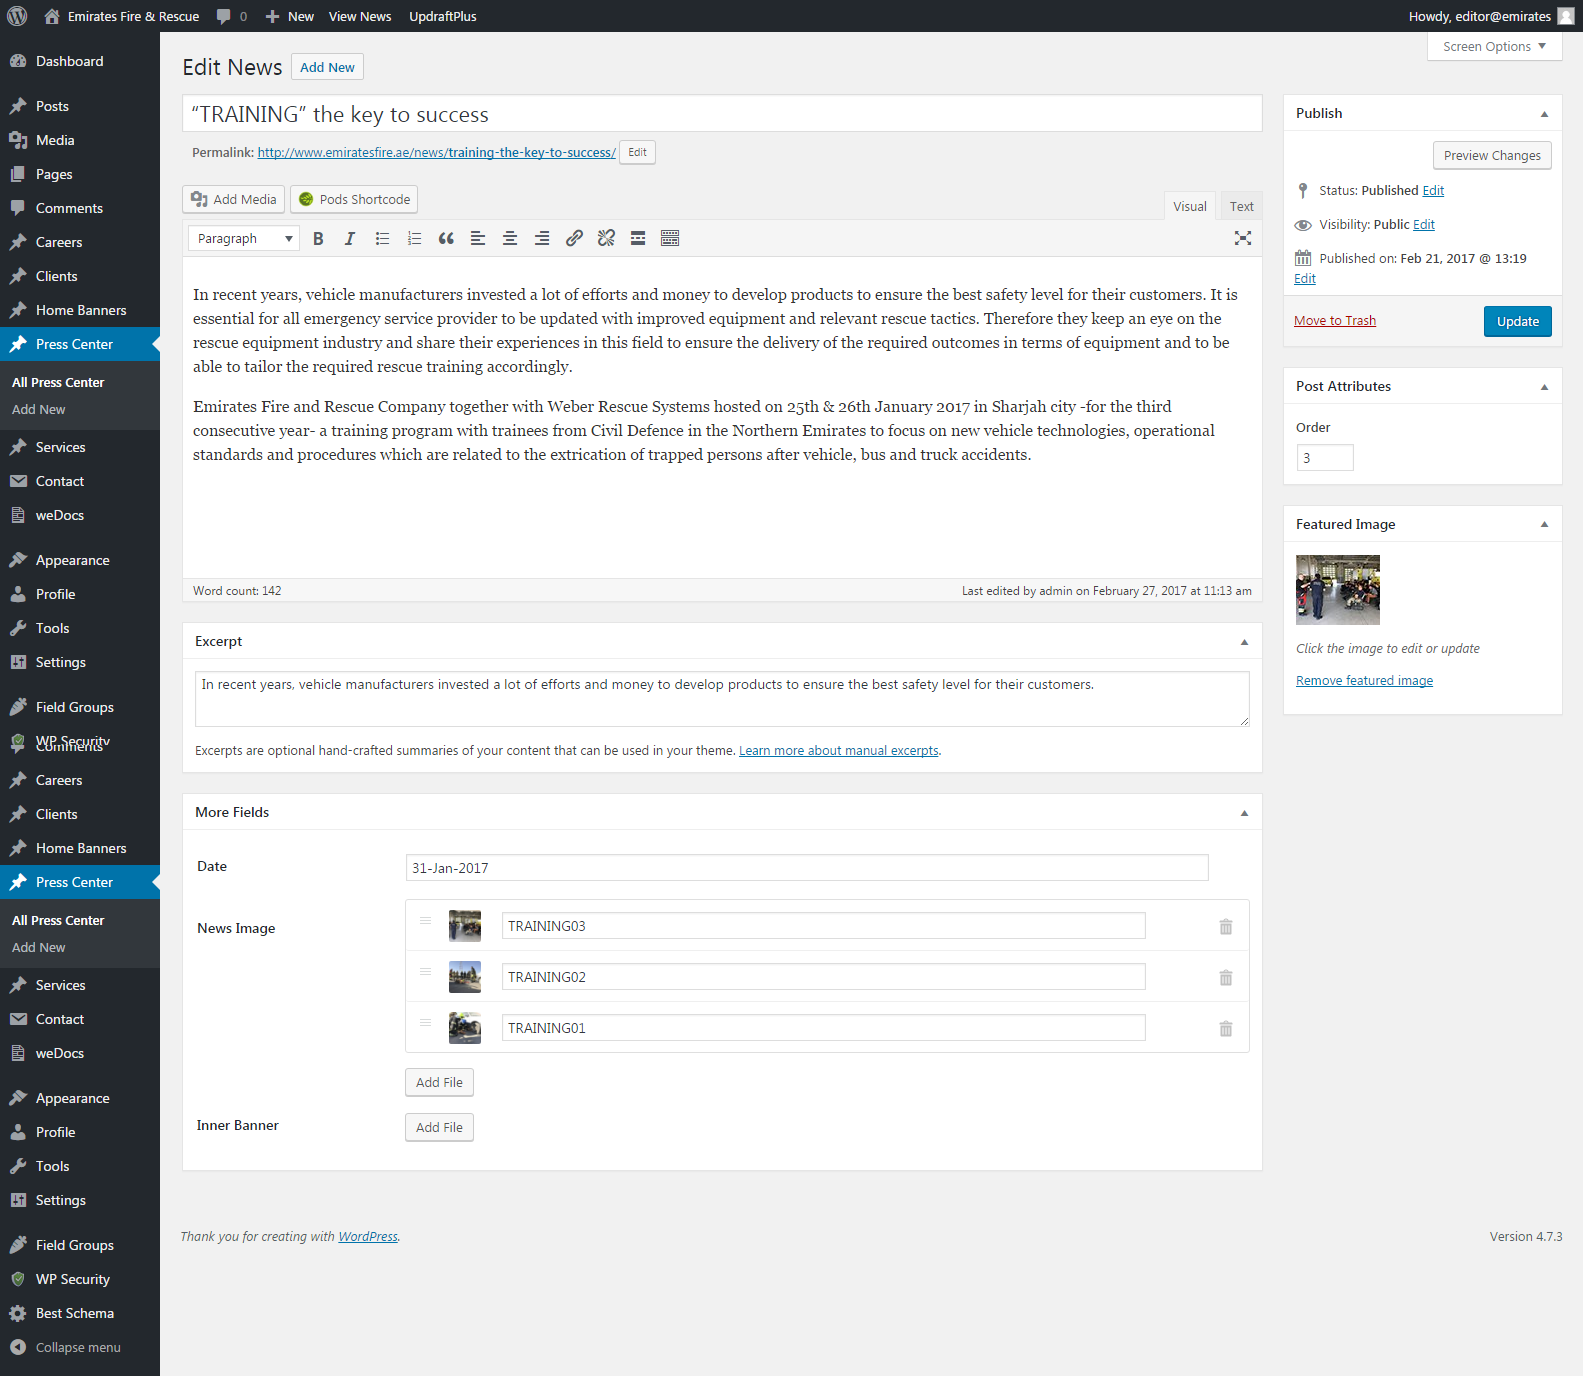
Task: Align text to center
Action: pos(510,238)
